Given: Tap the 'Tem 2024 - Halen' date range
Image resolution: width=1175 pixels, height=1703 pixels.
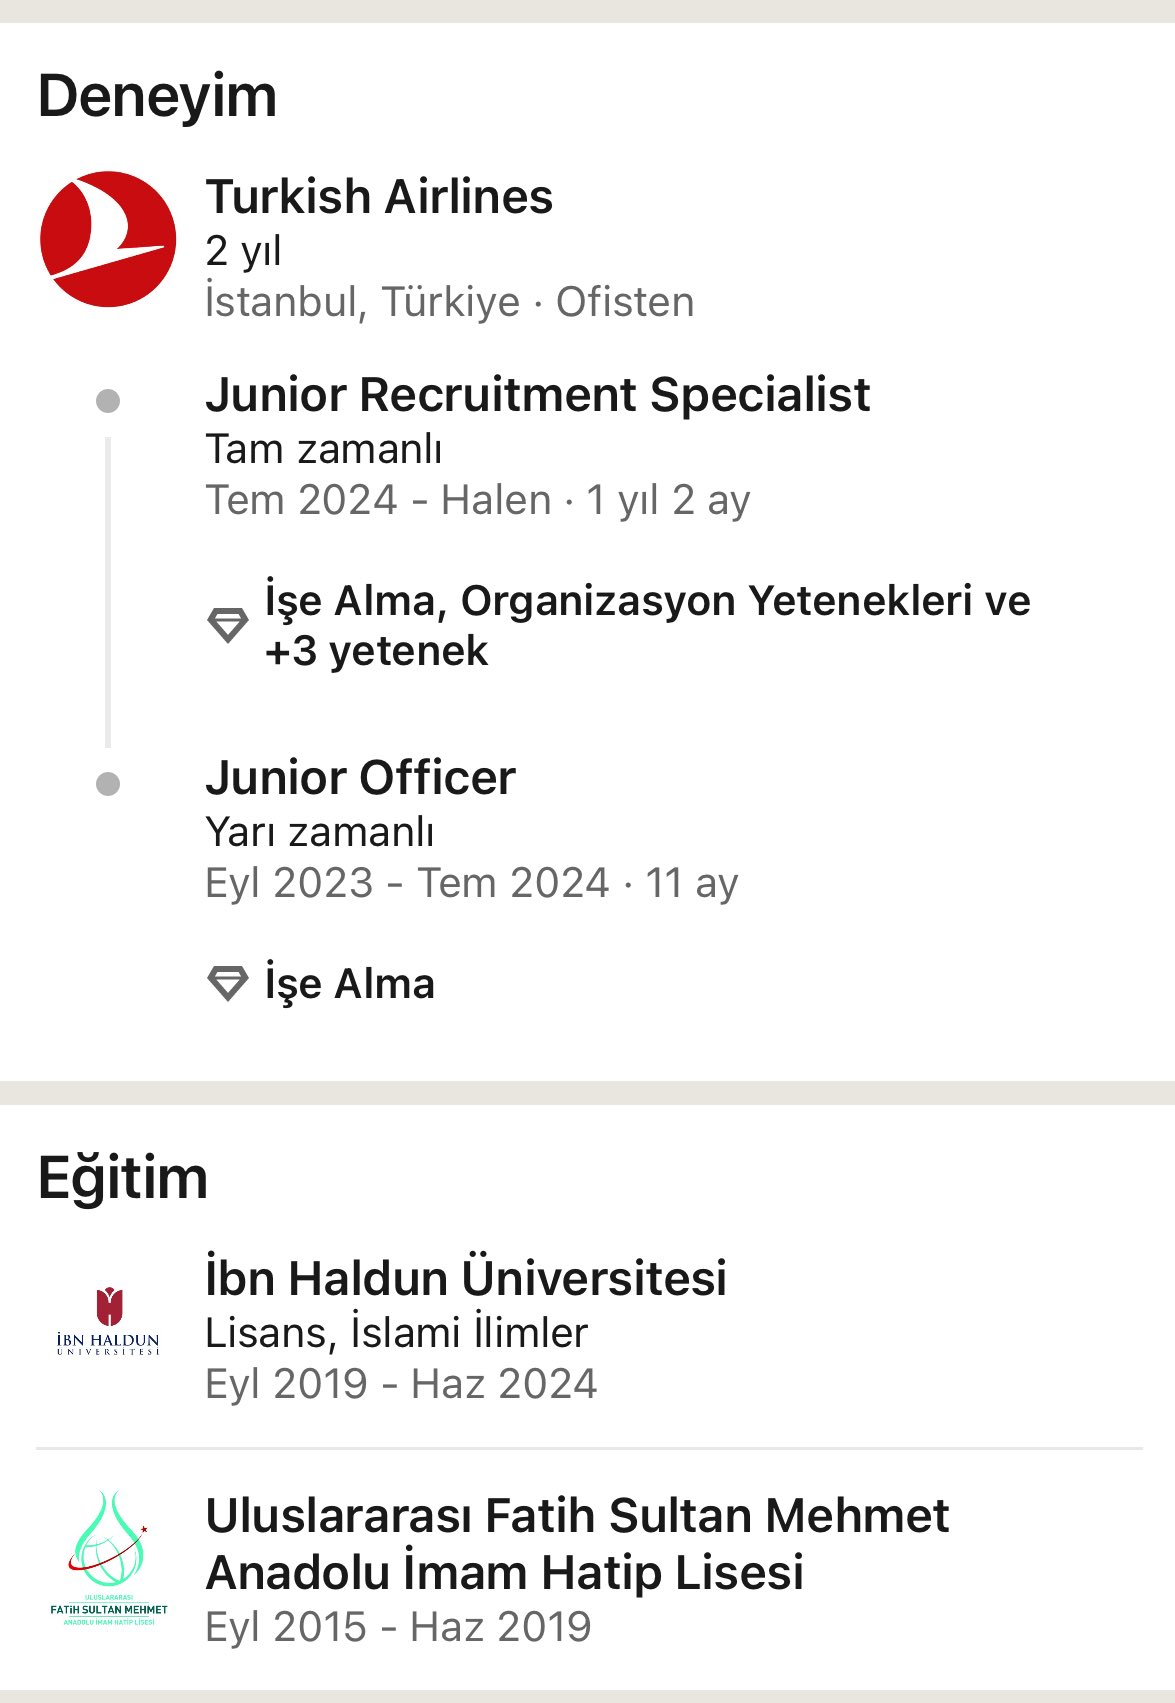Looking at the screenshot, I should point(379,500).
